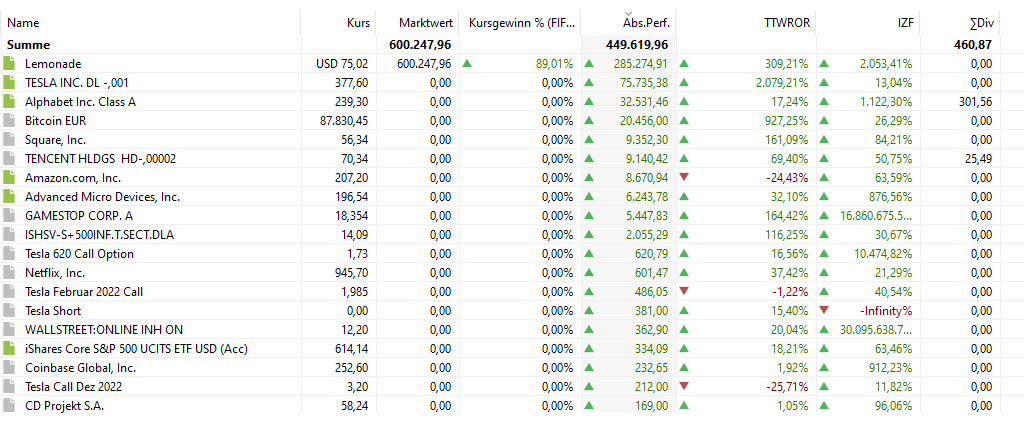Click the gray file icon beside WALLSTREET:ONLINE INH ON
The image size is (1024, 429).
coord(8,330)
